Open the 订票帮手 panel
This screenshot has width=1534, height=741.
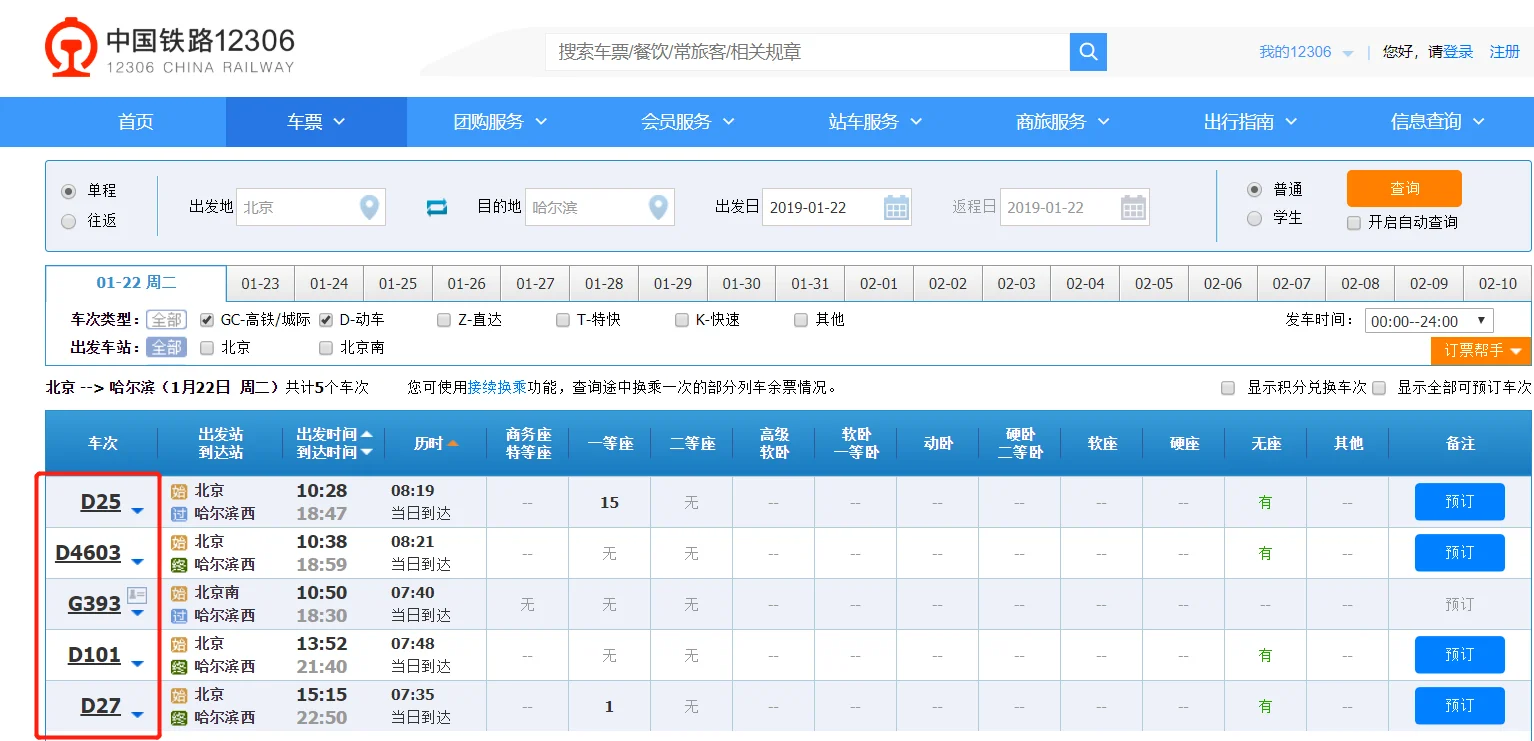click(1480, 351)
